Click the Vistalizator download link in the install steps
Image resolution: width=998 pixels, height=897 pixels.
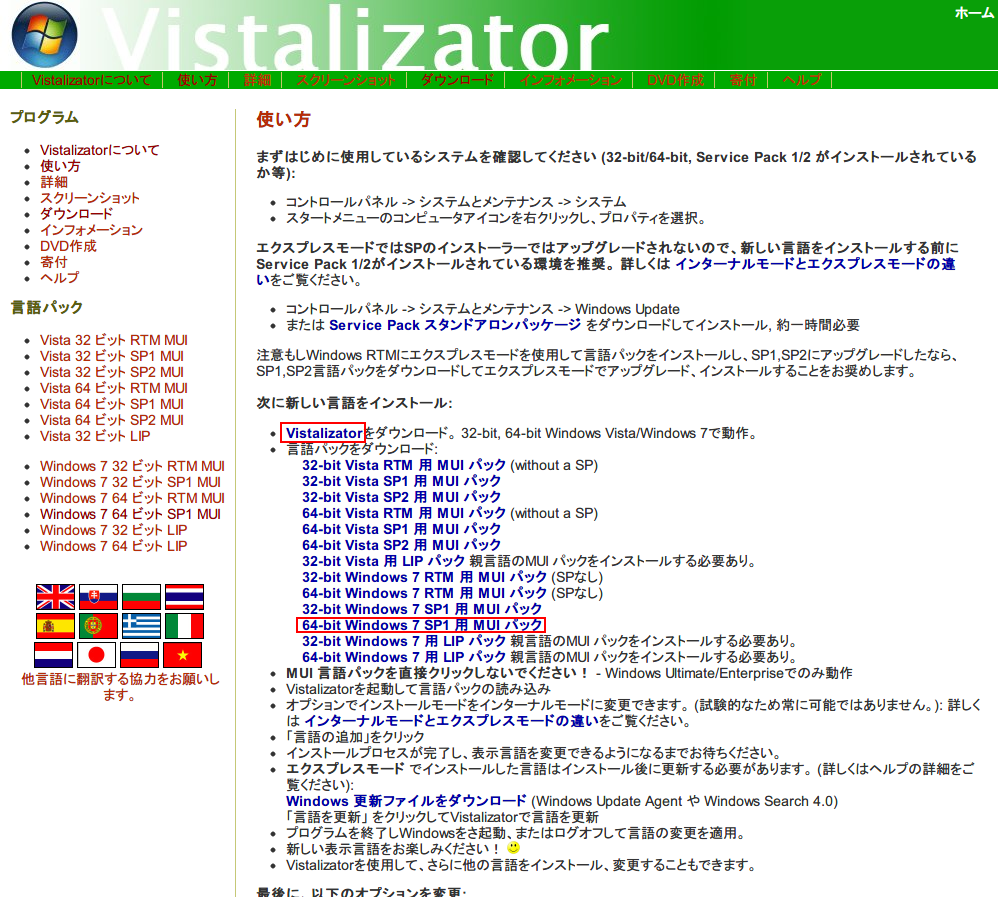(324, 433)
